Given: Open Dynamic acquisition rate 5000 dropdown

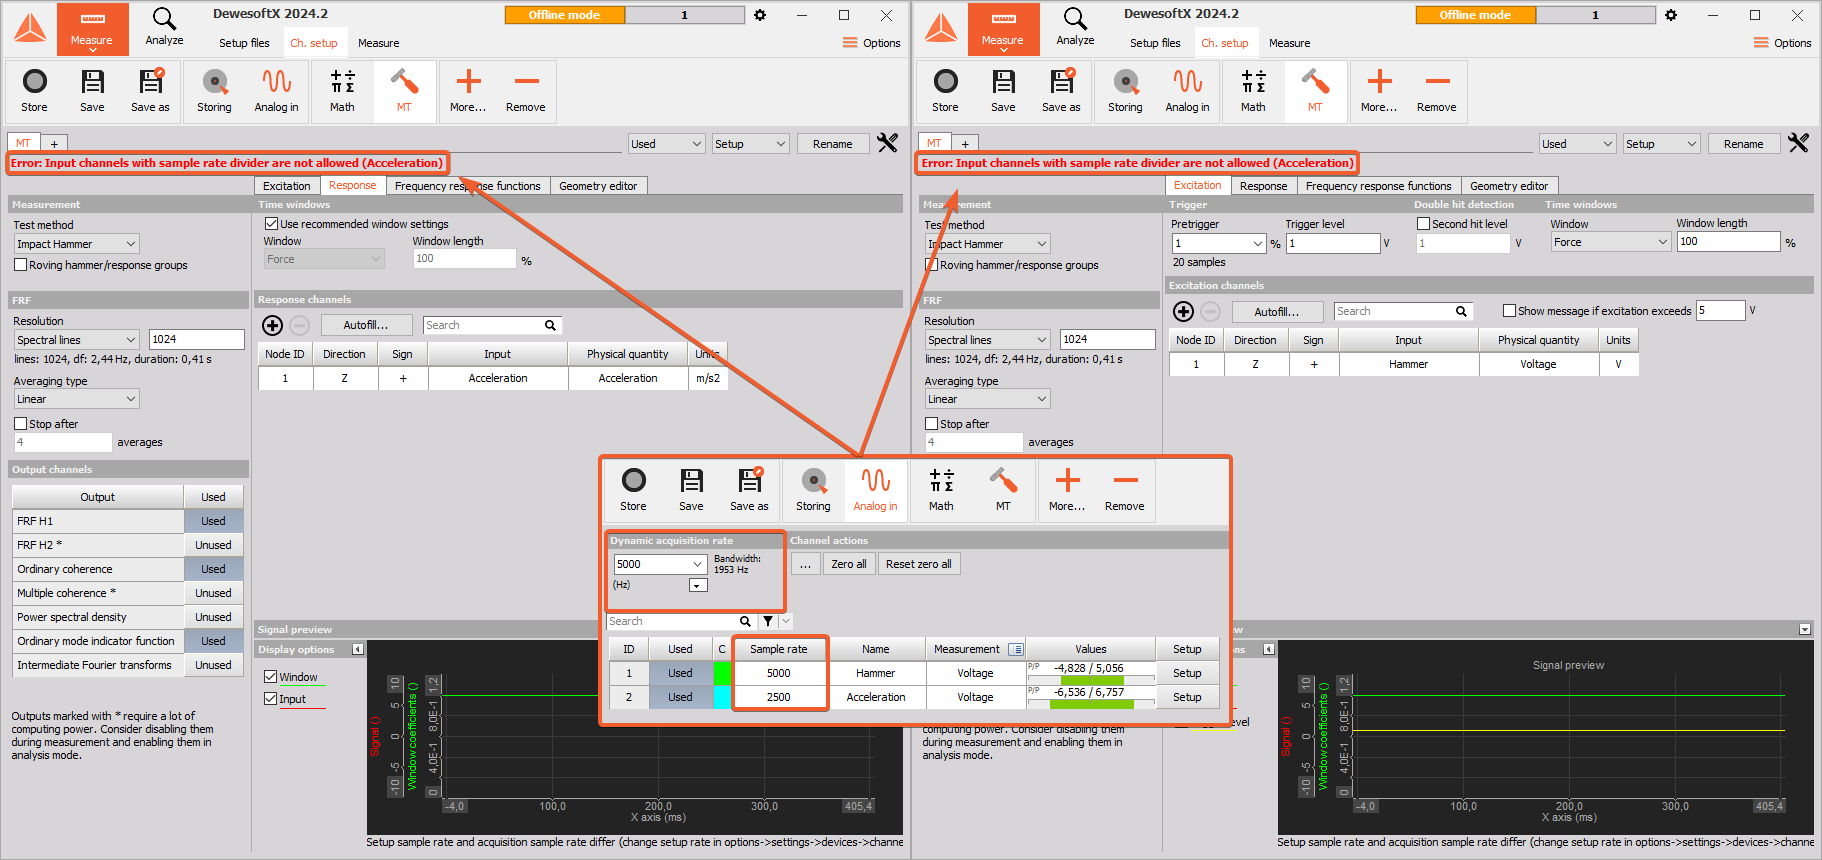Looking at the screenshot, I should (660, 564).
